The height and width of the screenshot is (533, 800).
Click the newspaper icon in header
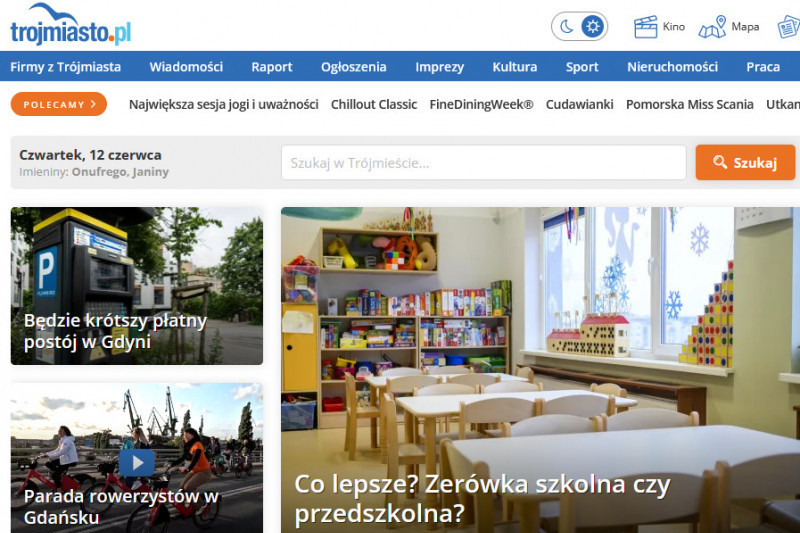(x=788, y=27)
